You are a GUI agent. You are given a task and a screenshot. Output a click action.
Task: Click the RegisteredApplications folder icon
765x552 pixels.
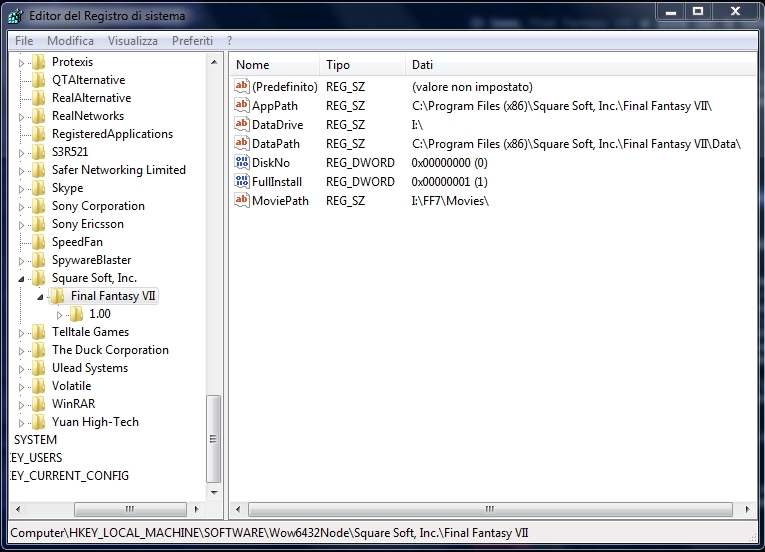(38, 134)
